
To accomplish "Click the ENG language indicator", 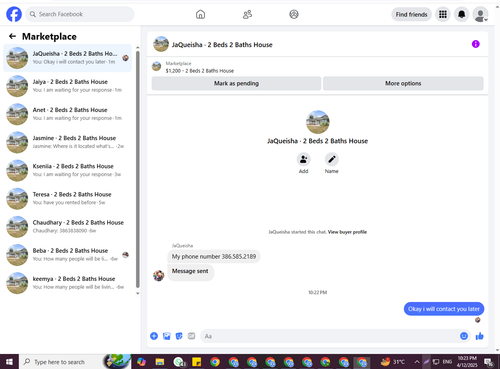I will 447,362.
